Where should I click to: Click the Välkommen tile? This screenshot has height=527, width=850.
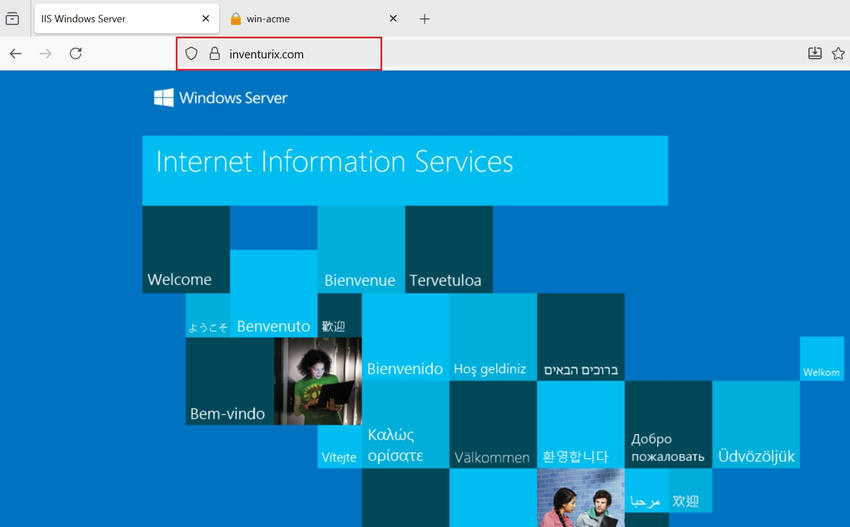pyautogui.click(x=493, y=425)
